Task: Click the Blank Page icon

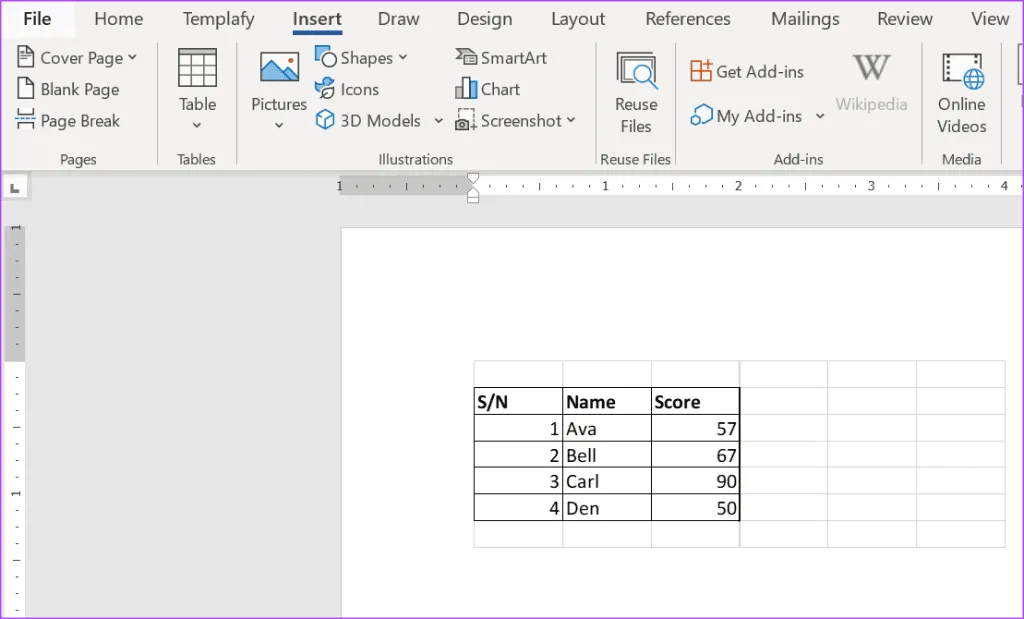Action: (26, 90)
